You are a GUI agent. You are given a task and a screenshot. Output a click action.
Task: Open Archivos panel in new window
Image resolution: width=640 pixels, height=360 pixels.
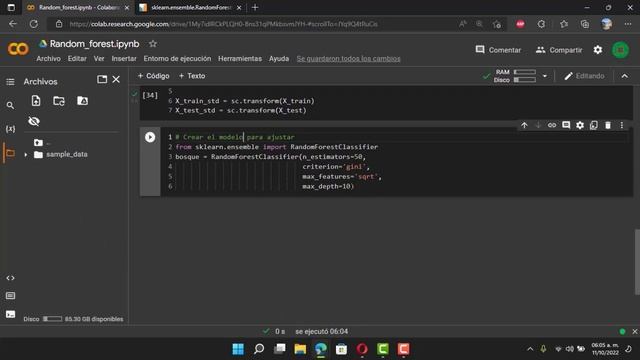[x=102, y=79]
